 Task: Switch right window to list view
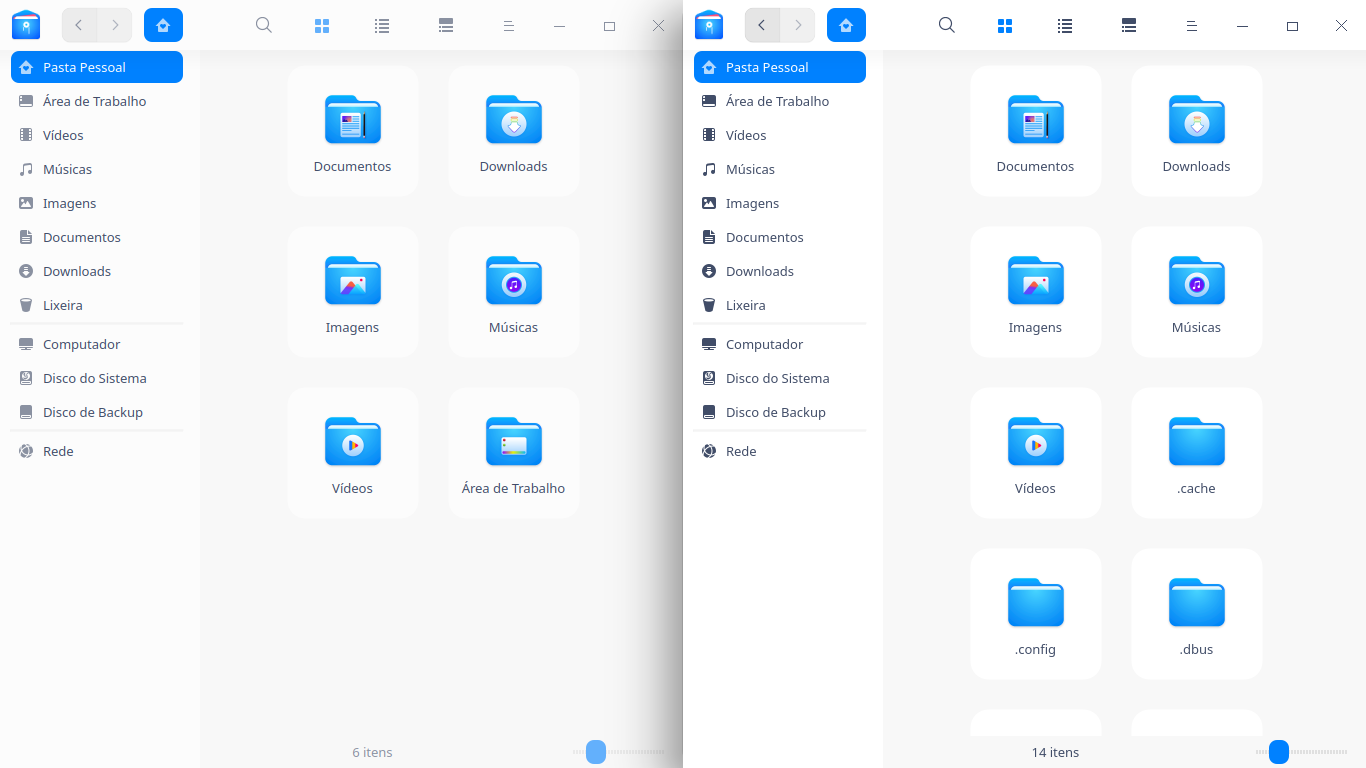1065,26
